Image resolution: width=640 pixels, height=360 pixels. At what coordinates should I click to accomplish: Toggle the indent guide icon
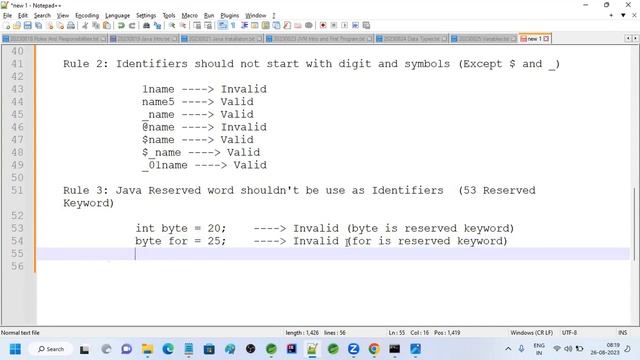[x=244, y=25]
